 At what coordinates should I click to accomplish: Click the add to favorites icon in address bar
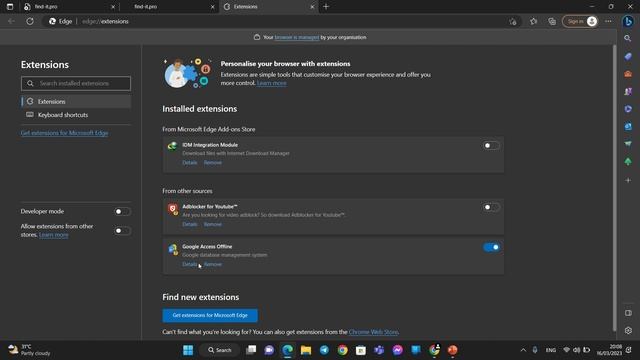tap(513, 22)
